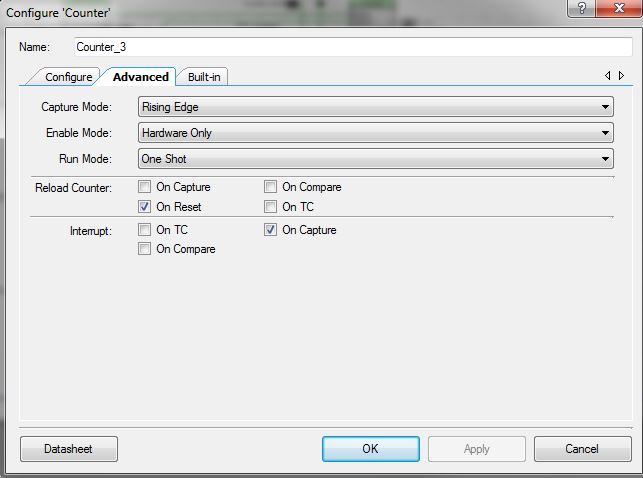Enable Interrupt On Compare checkbox
The width and height of the screenshot is (643, 478).
(x=144, y=249)
